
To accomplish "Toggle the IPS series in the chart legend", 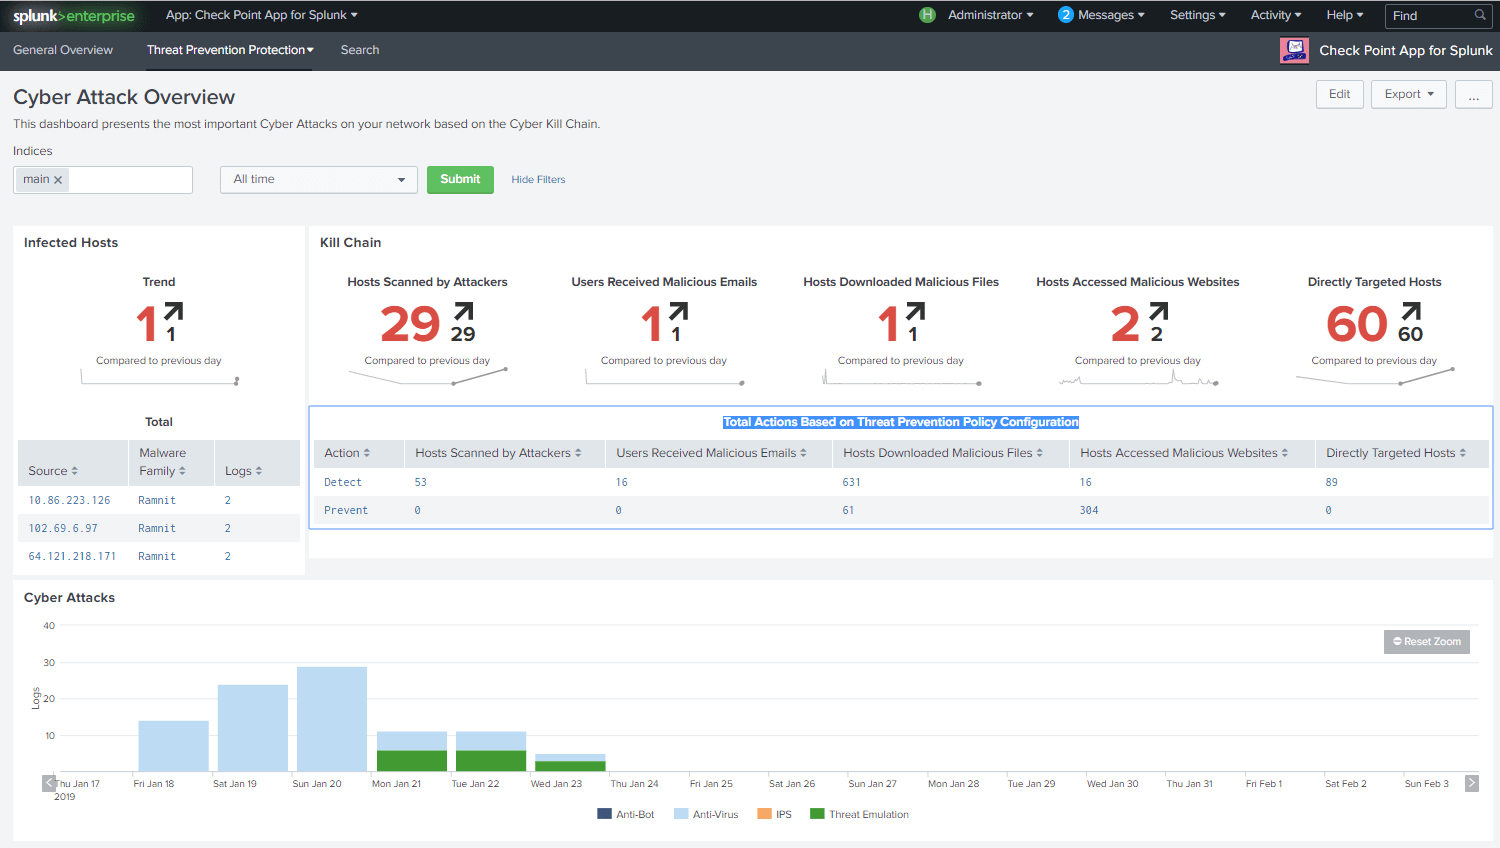I will click(x=779, y=813).
